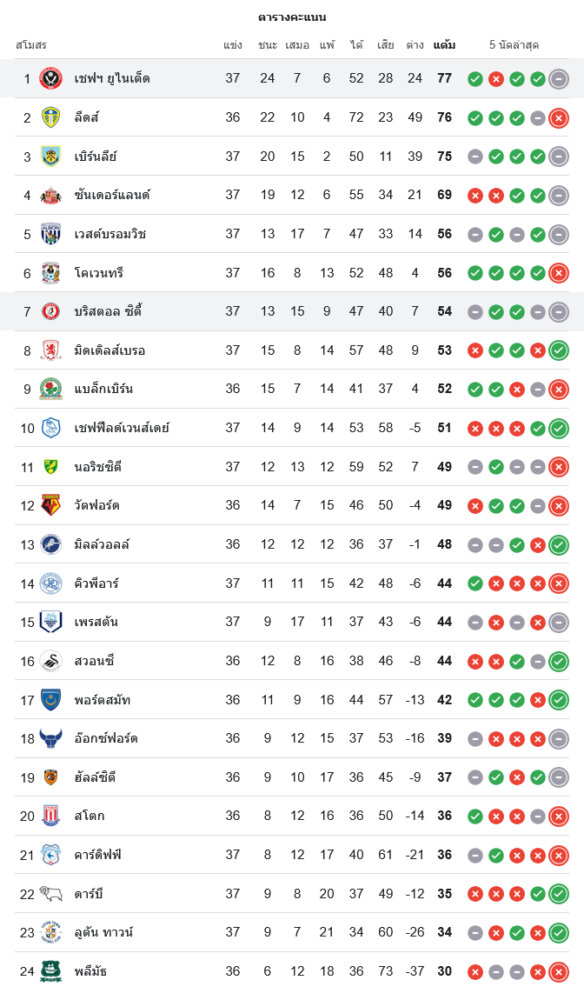Click the แข่ง column header
Image resolution: width=584 pixels, height=1000 pixels.
[233, 45]
